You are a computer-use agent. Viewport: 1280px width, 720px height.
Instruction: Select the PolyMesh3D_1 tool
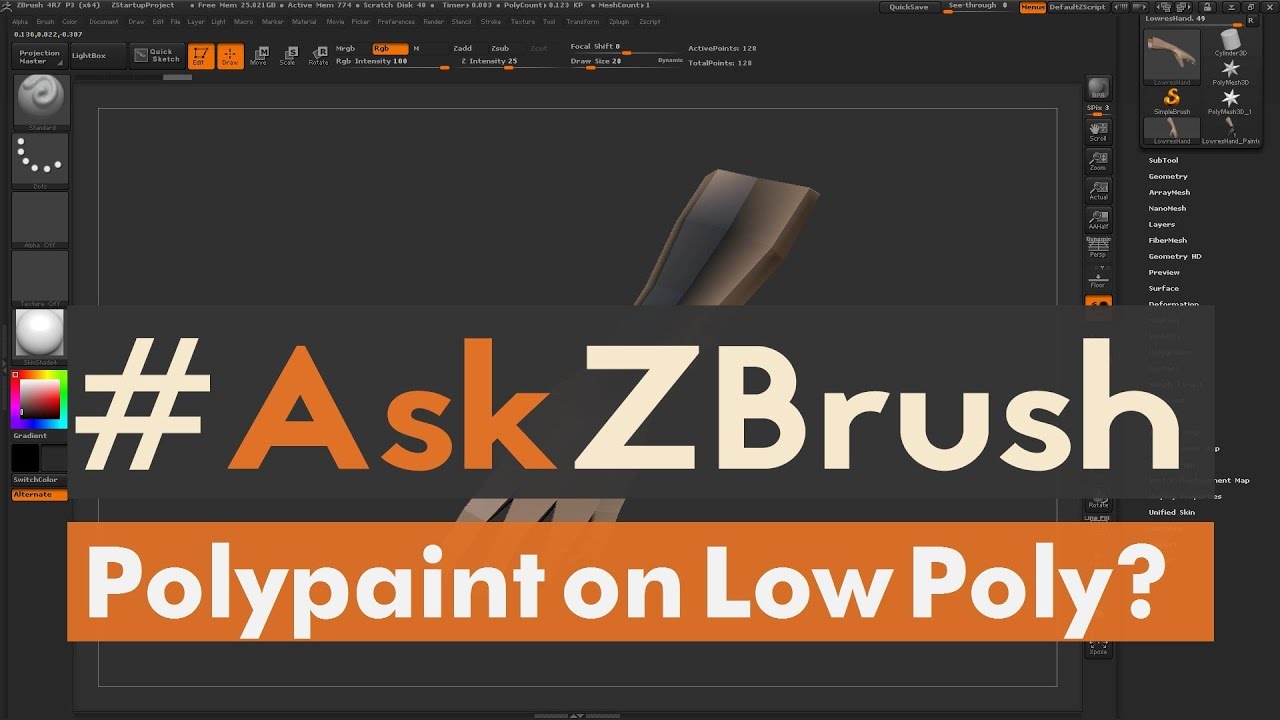1231,101
